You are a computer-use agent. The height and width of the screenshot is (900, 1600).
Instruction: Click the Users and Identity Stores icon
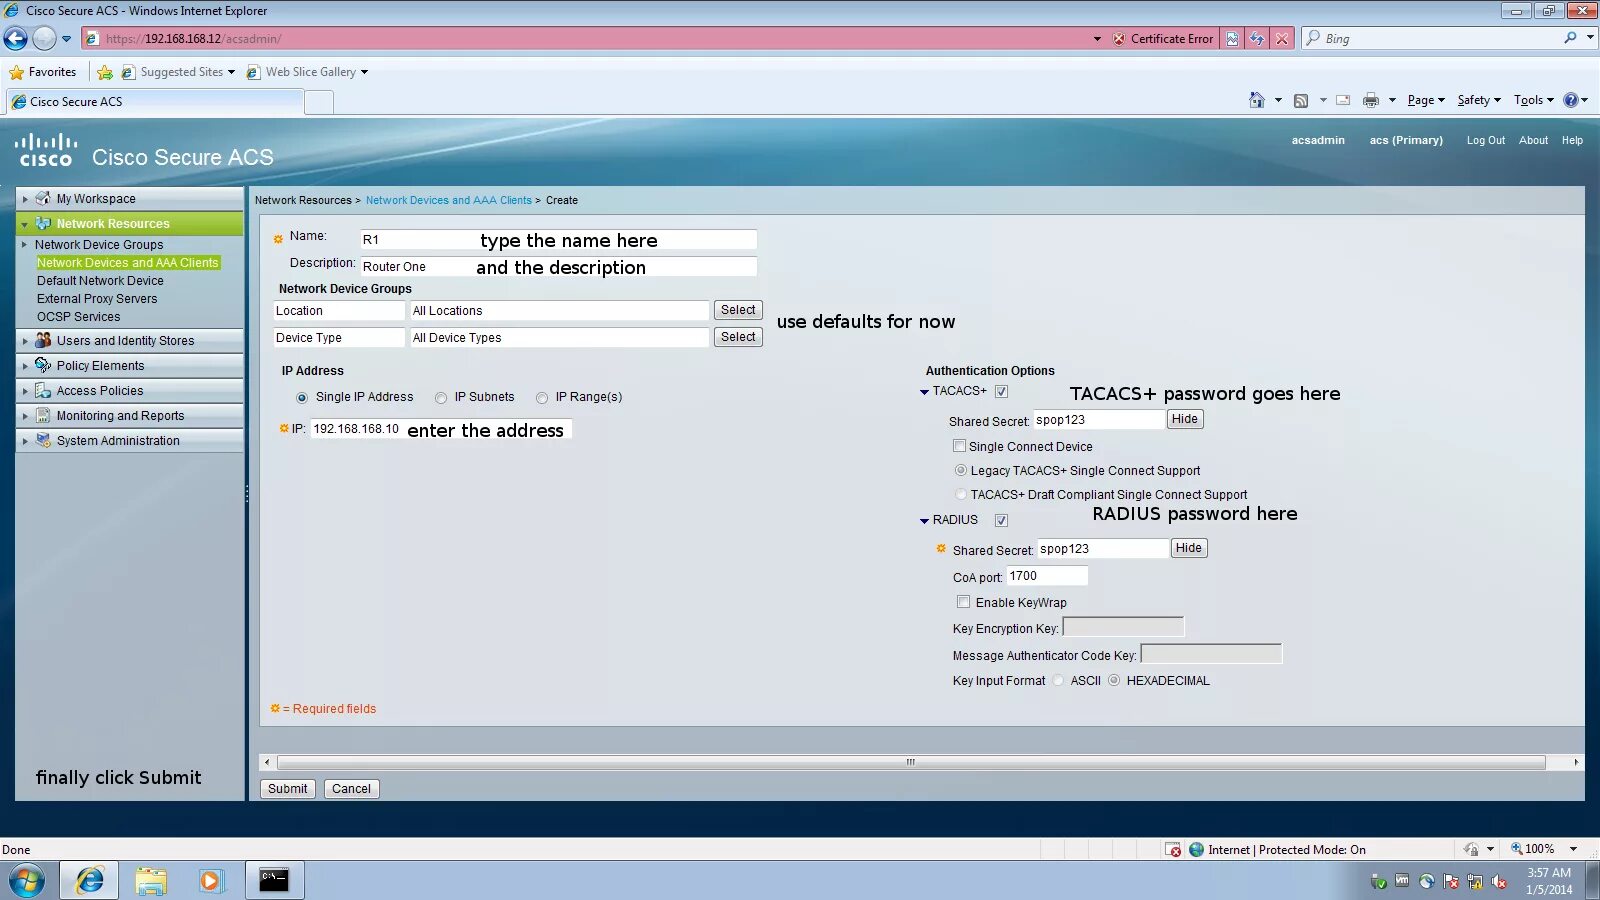[43, 340]
